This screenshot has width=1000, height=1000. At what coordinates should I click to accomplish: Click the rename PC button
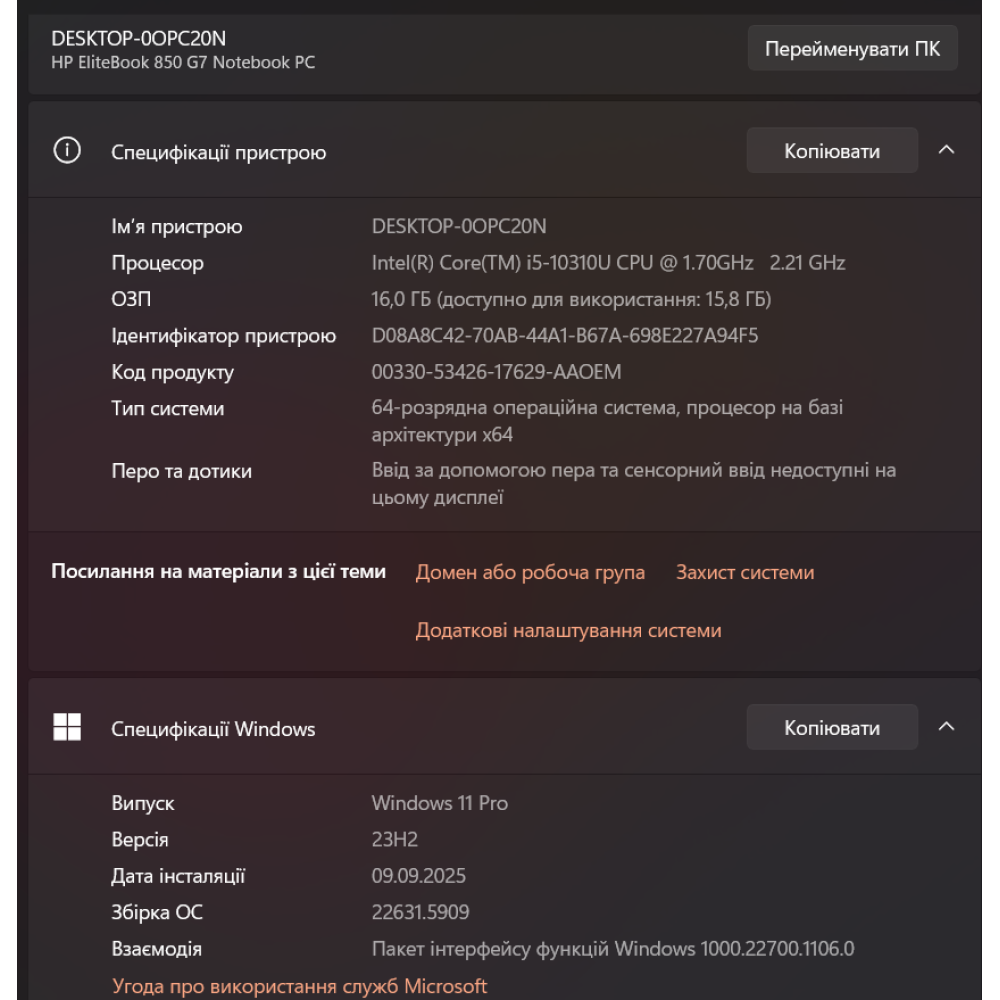[852, 49]
